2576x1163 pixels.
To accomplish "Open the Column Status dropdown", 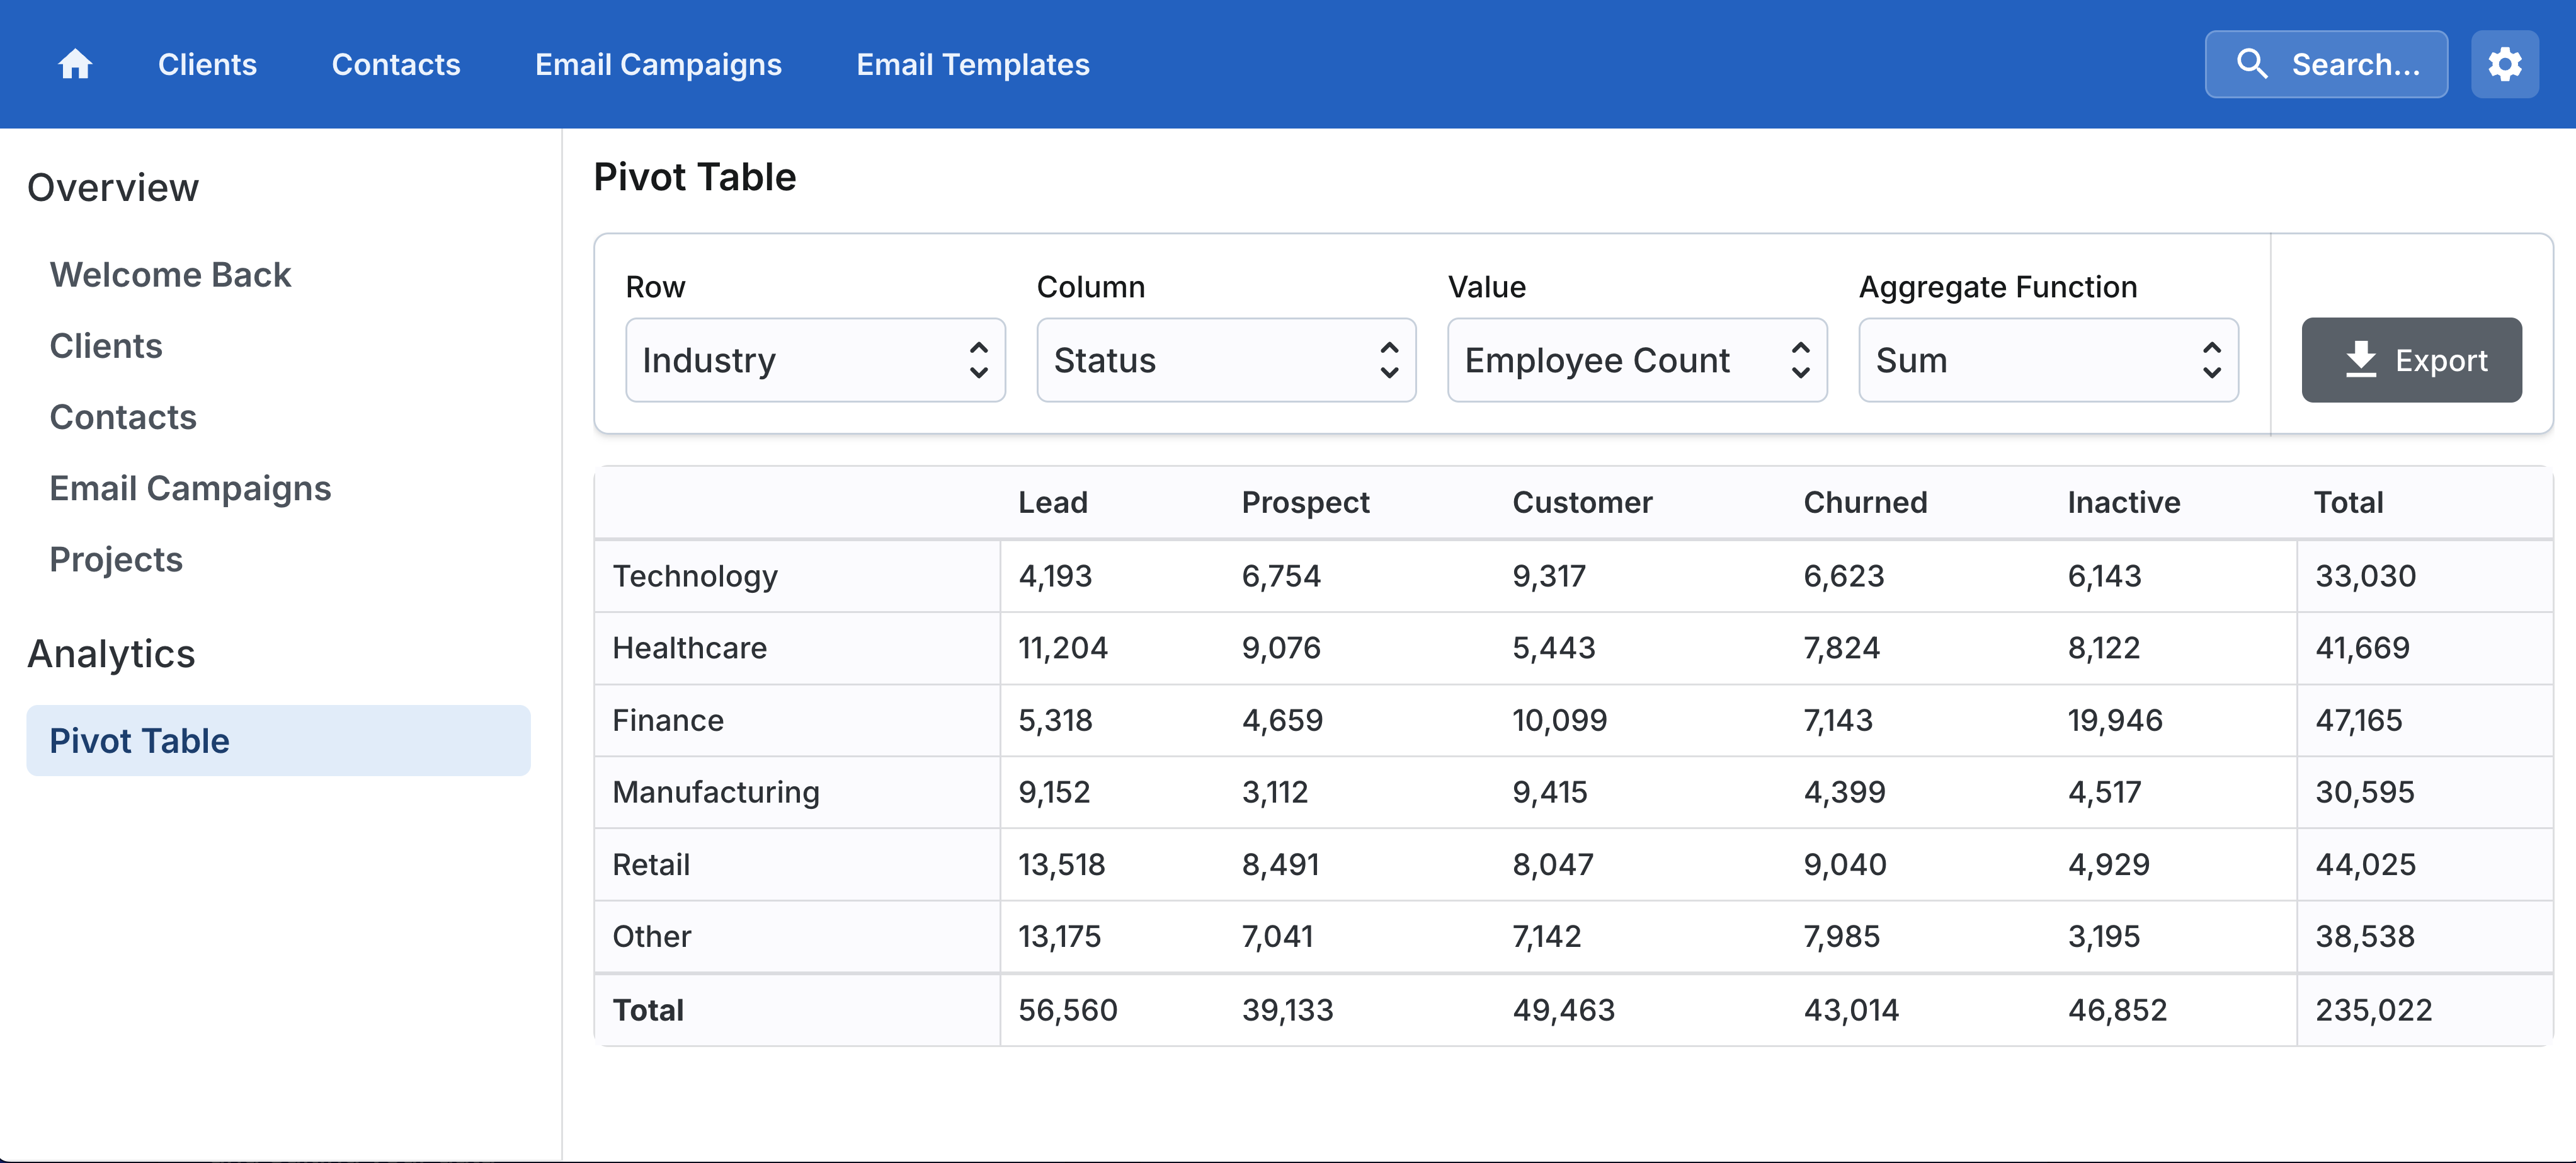I will pos(1225,360).
